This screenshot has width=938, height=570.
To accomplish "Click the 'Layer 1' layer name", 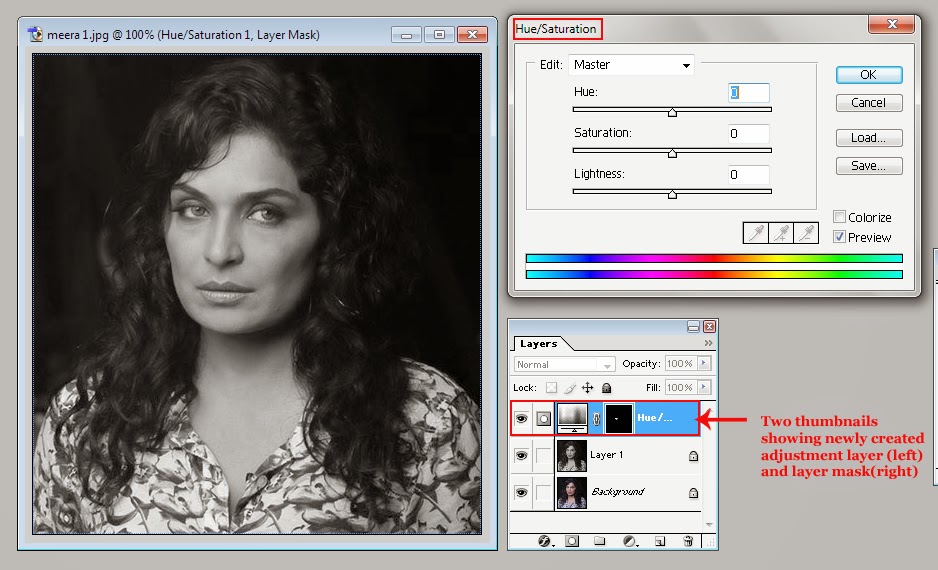I will 606,455.
